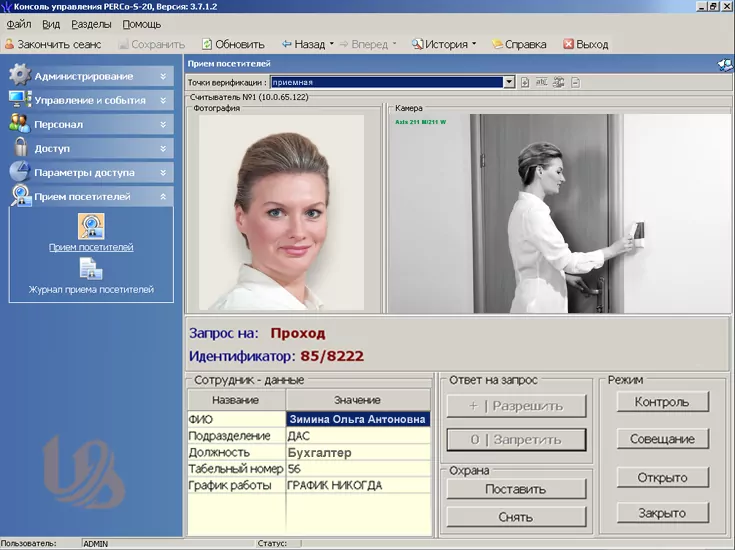Click the rename verification point icon
The width and height of the screenshot is (735, 550).
541,82
